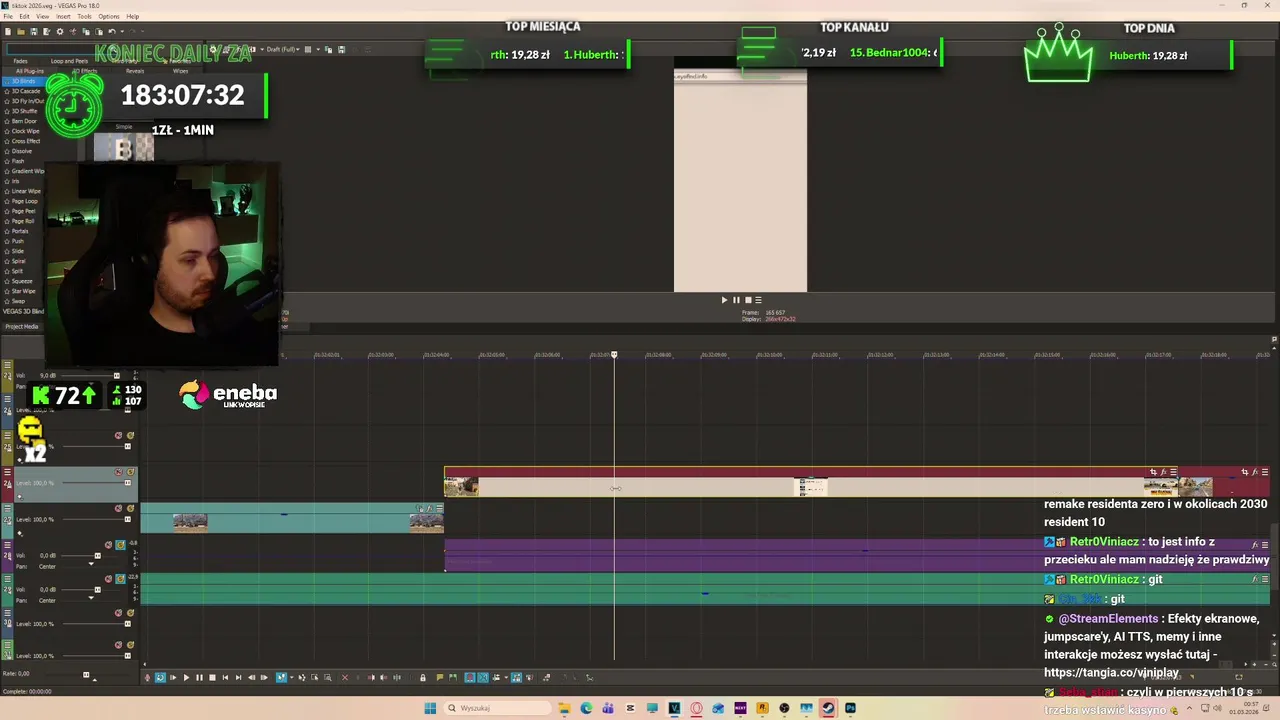Select the Page Loop transition
Image resolution: width=1280 pixels, height=720 pixels.
tap(24, 201)
